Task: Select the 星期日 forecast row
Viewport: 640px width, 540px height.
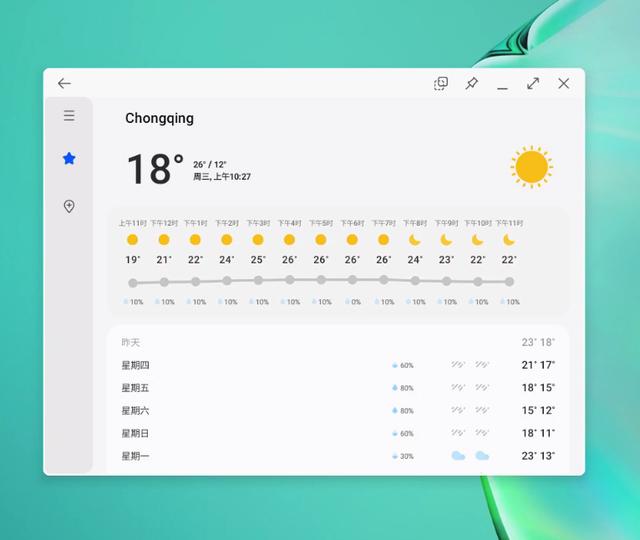Action: [x=337, y=433]
